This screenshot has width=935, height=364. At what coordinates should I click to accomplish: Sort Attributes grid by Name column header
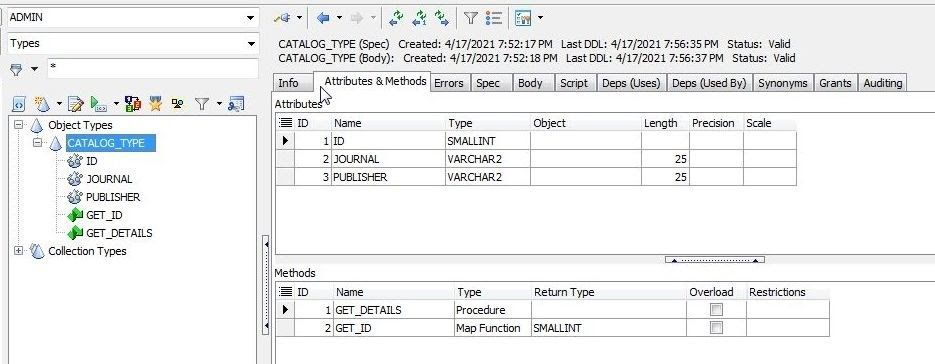(x=388, y=124)
